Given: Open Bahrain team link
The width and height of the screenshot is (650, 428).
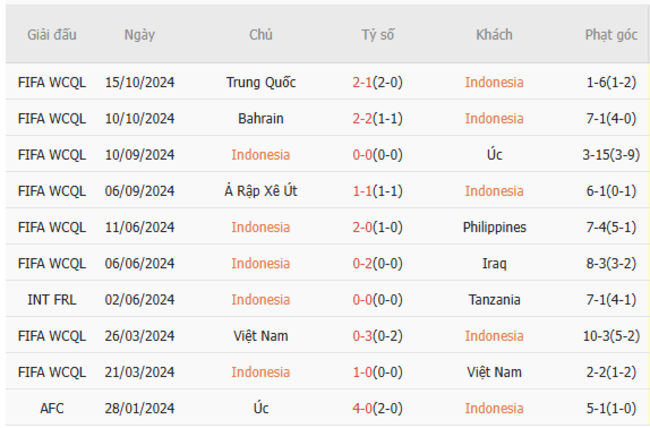Looking at the screenshot, I should pyautogui.click(x=261, y=119).
